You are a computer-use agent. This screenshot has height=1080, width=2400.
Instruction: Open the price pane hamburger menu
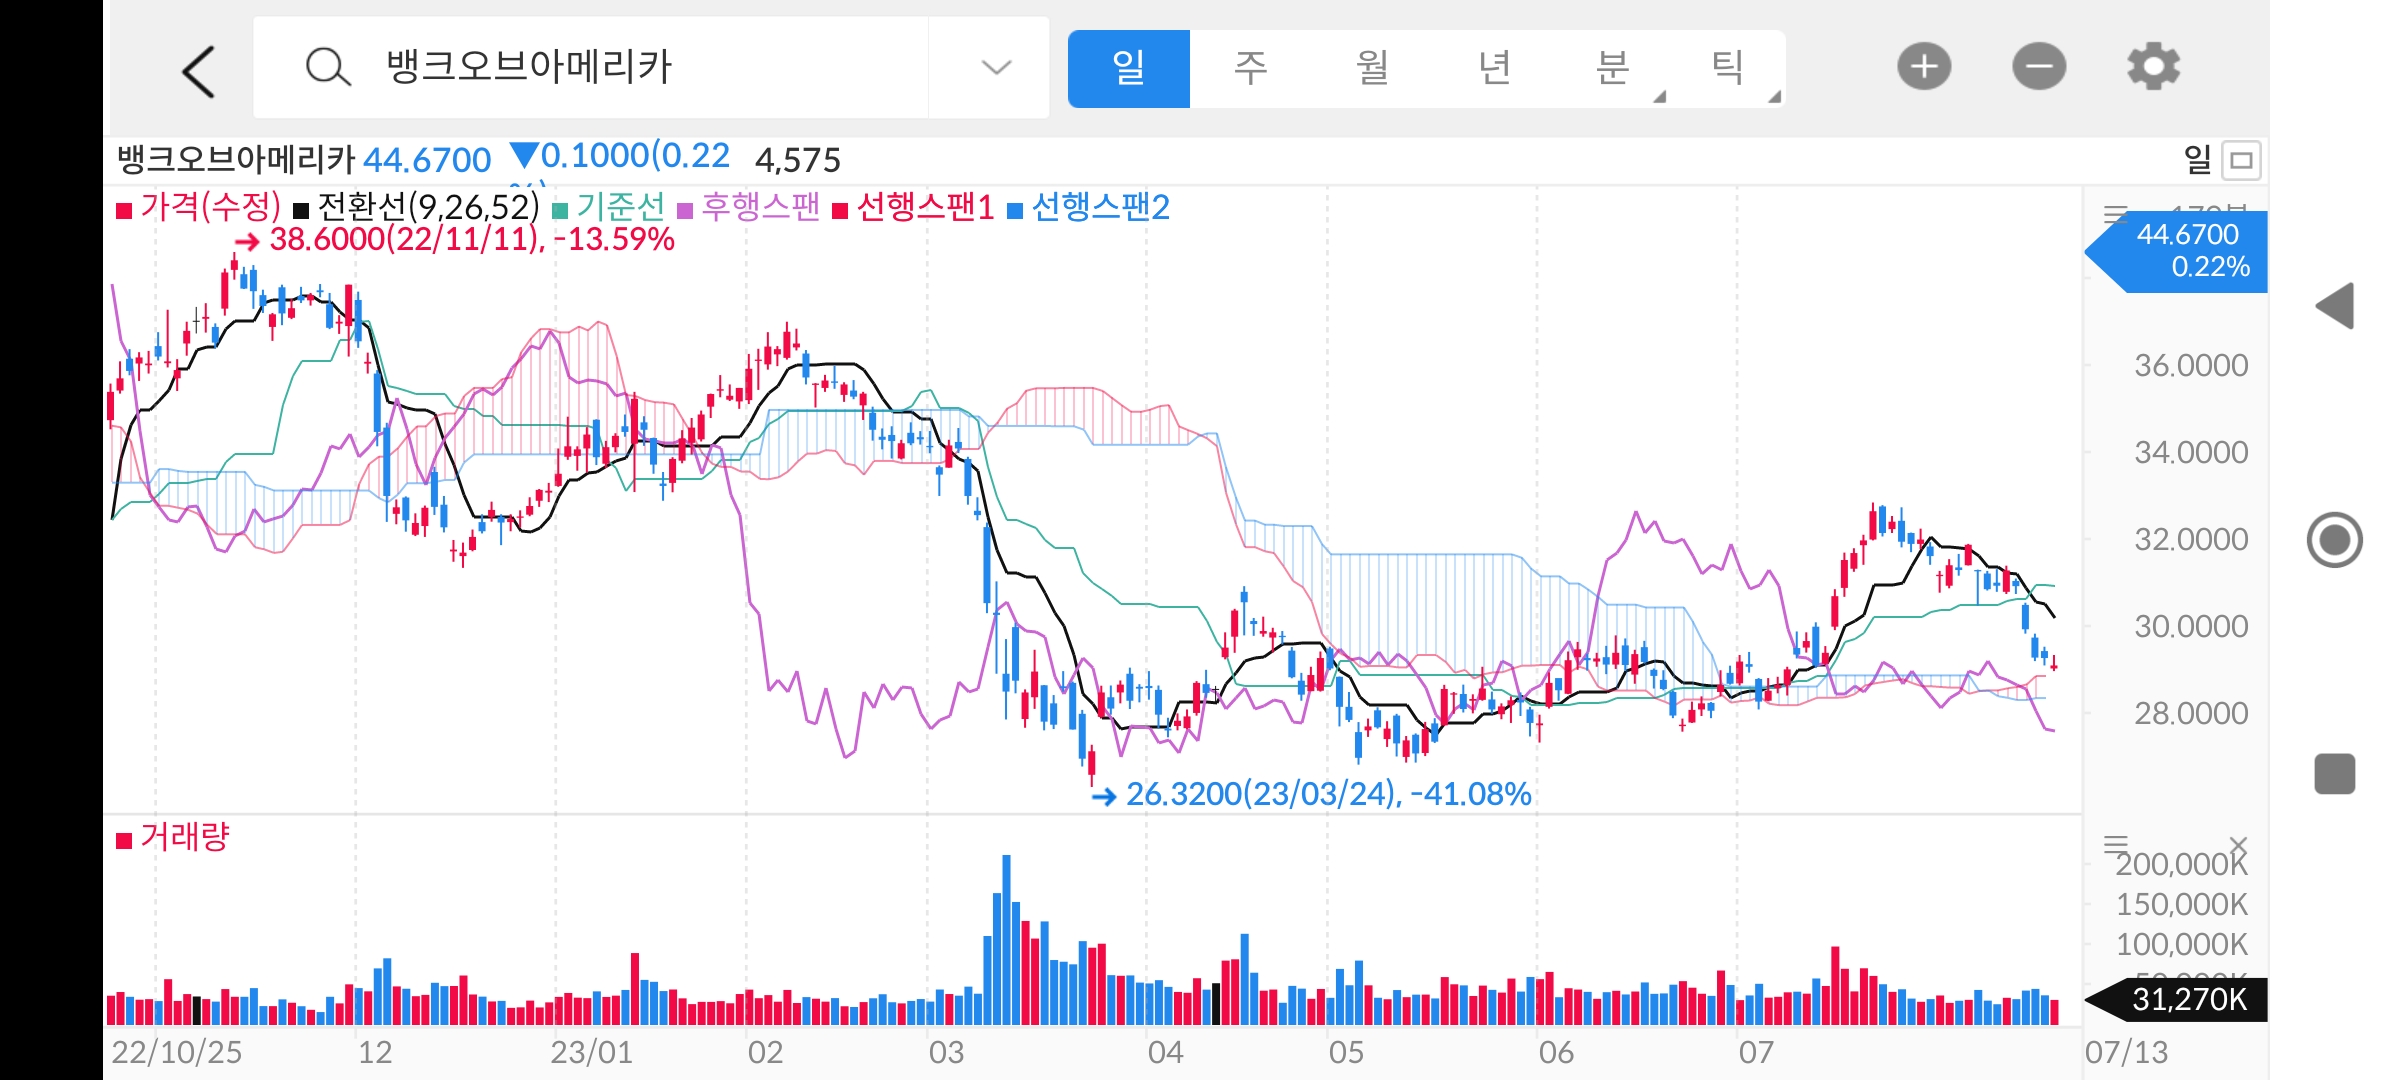pos(2115,213)
